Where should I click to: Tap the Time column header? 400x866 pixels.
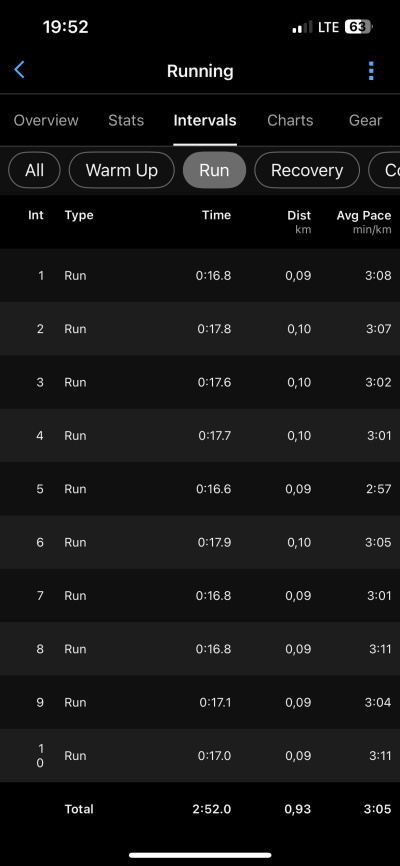[216, 215]
